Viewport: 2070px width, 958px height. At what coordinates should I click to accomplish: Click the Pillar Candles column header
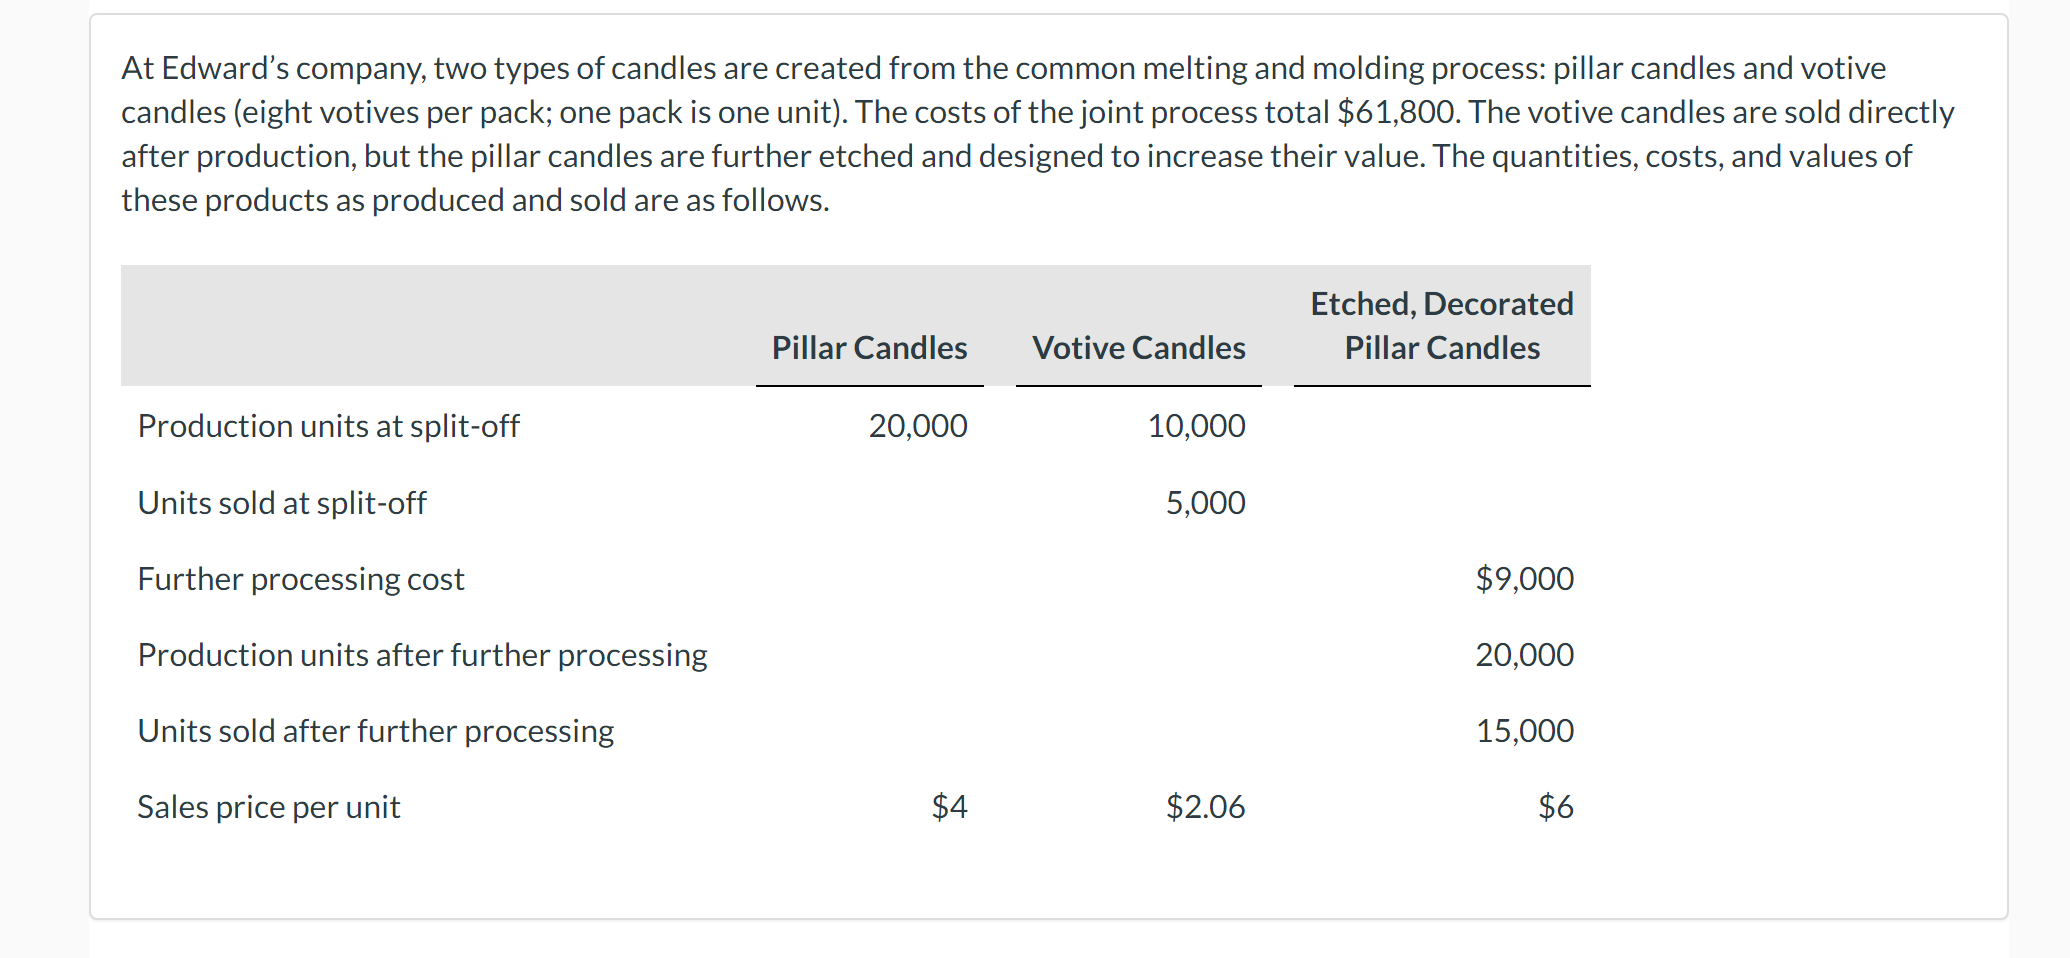869,348
